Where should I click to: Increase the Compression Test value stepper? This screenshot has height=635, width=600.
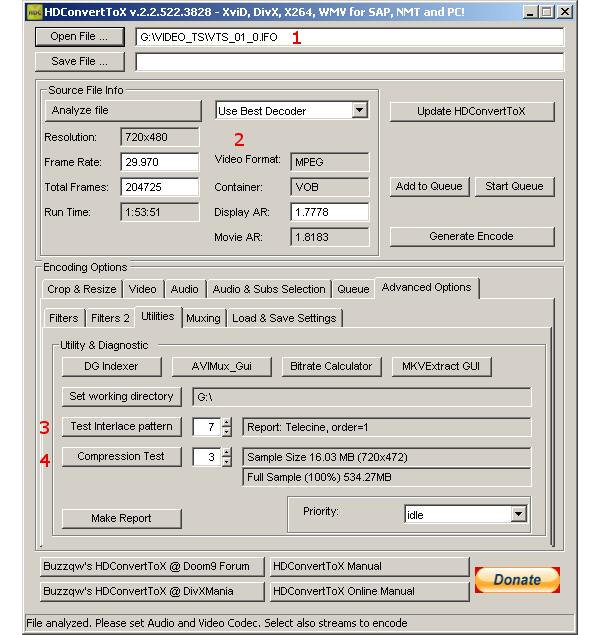(x=227, y=452)
